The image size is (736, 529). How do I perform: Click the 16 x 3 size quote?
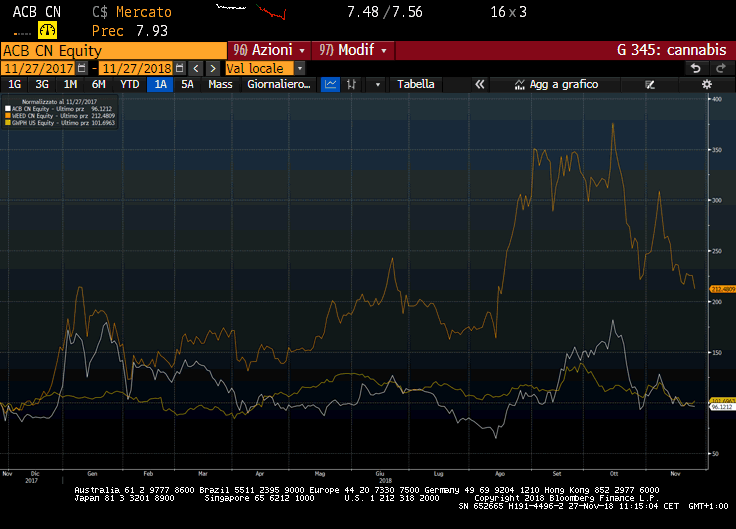[x=509, y=12]
